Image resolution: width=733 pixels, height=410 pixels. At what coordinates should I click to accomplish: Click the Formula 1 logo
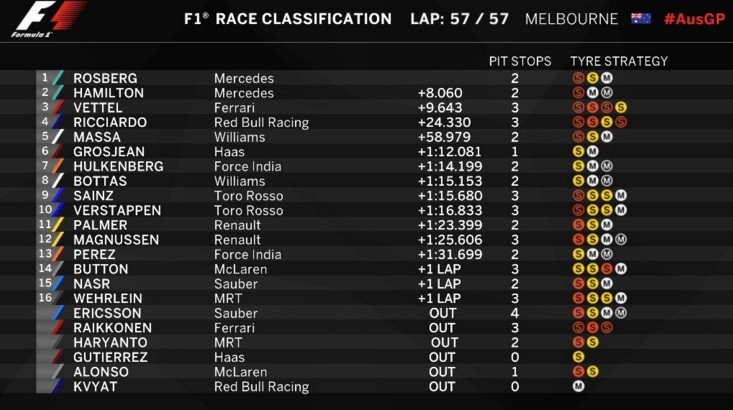(x=45, y=19)
